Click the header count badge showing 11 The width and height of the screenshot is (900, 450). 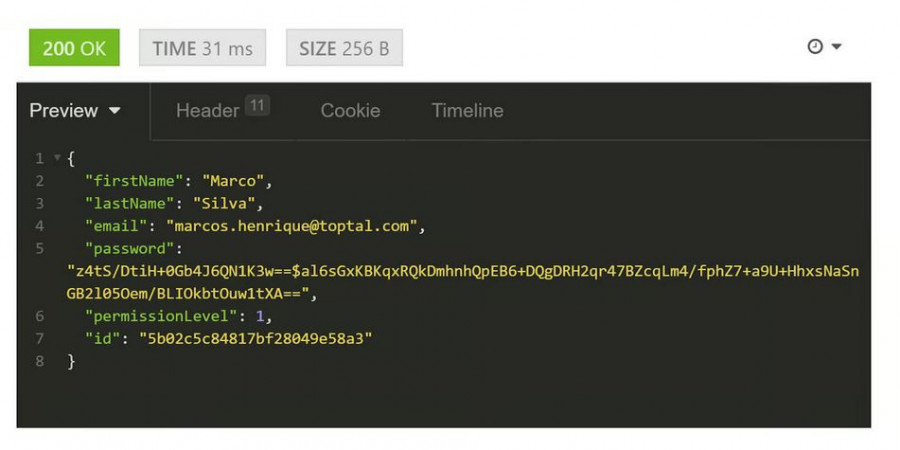(257, 105)
